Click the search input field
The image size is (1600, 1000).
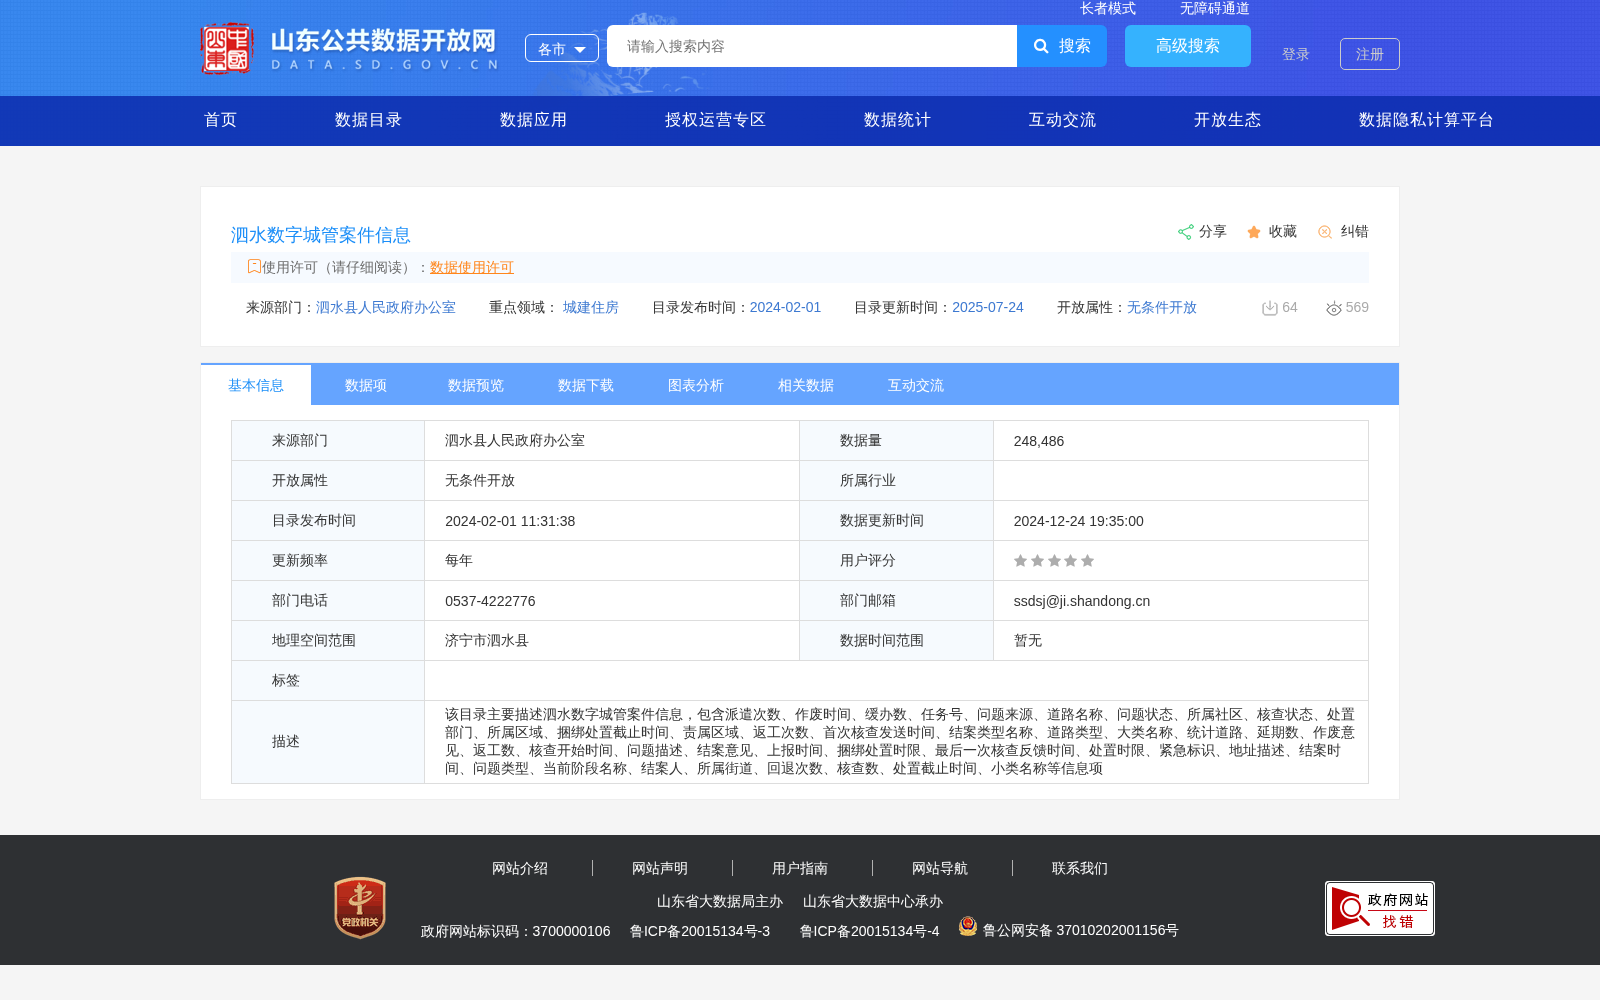pyautogui.click(x=812, y=46)
